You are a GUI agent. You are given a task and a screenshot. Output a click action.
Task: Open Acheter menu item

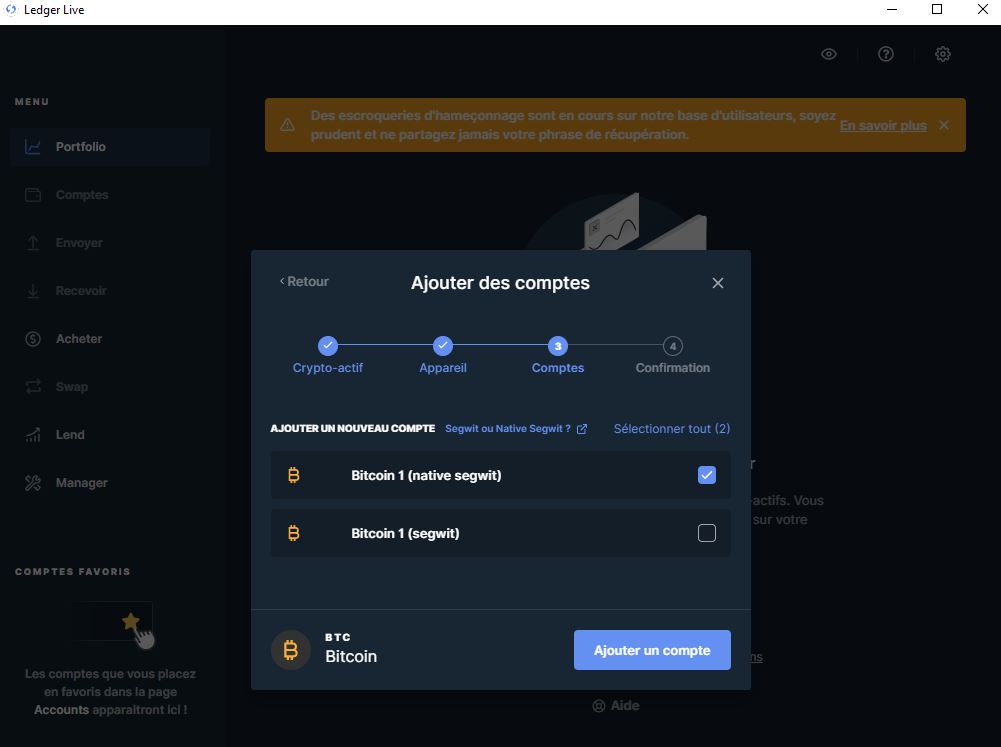click(x=110, y=339)
